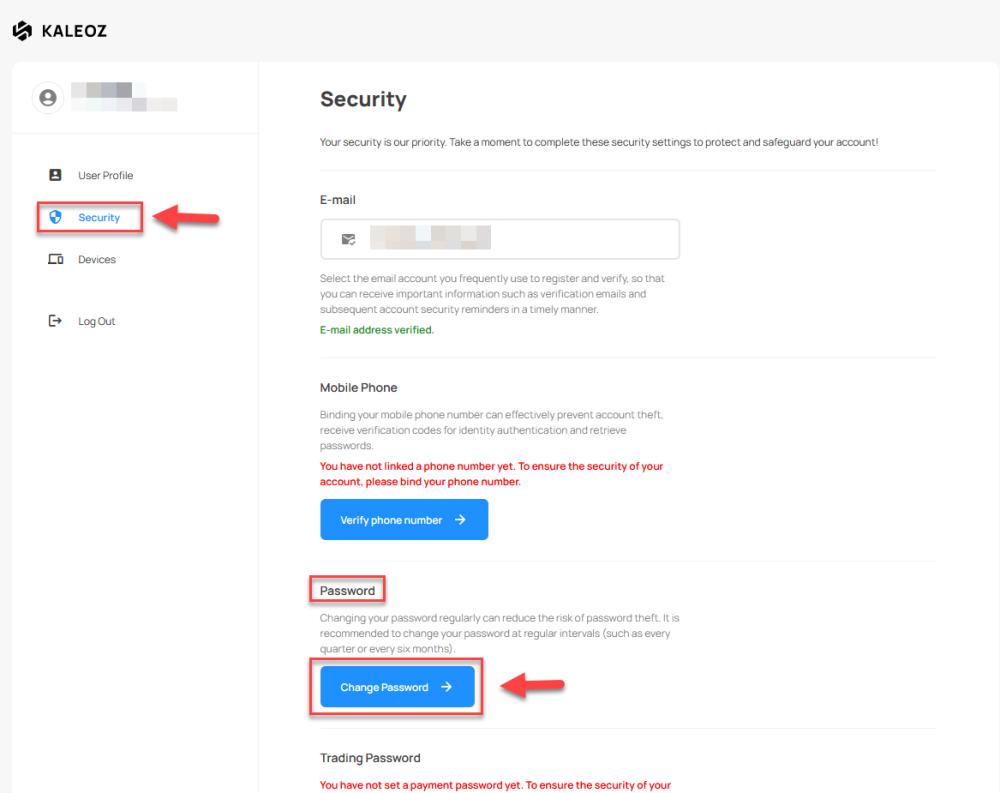Click the Security page heading
The image size is (1000, 793).
pos(363,99)
